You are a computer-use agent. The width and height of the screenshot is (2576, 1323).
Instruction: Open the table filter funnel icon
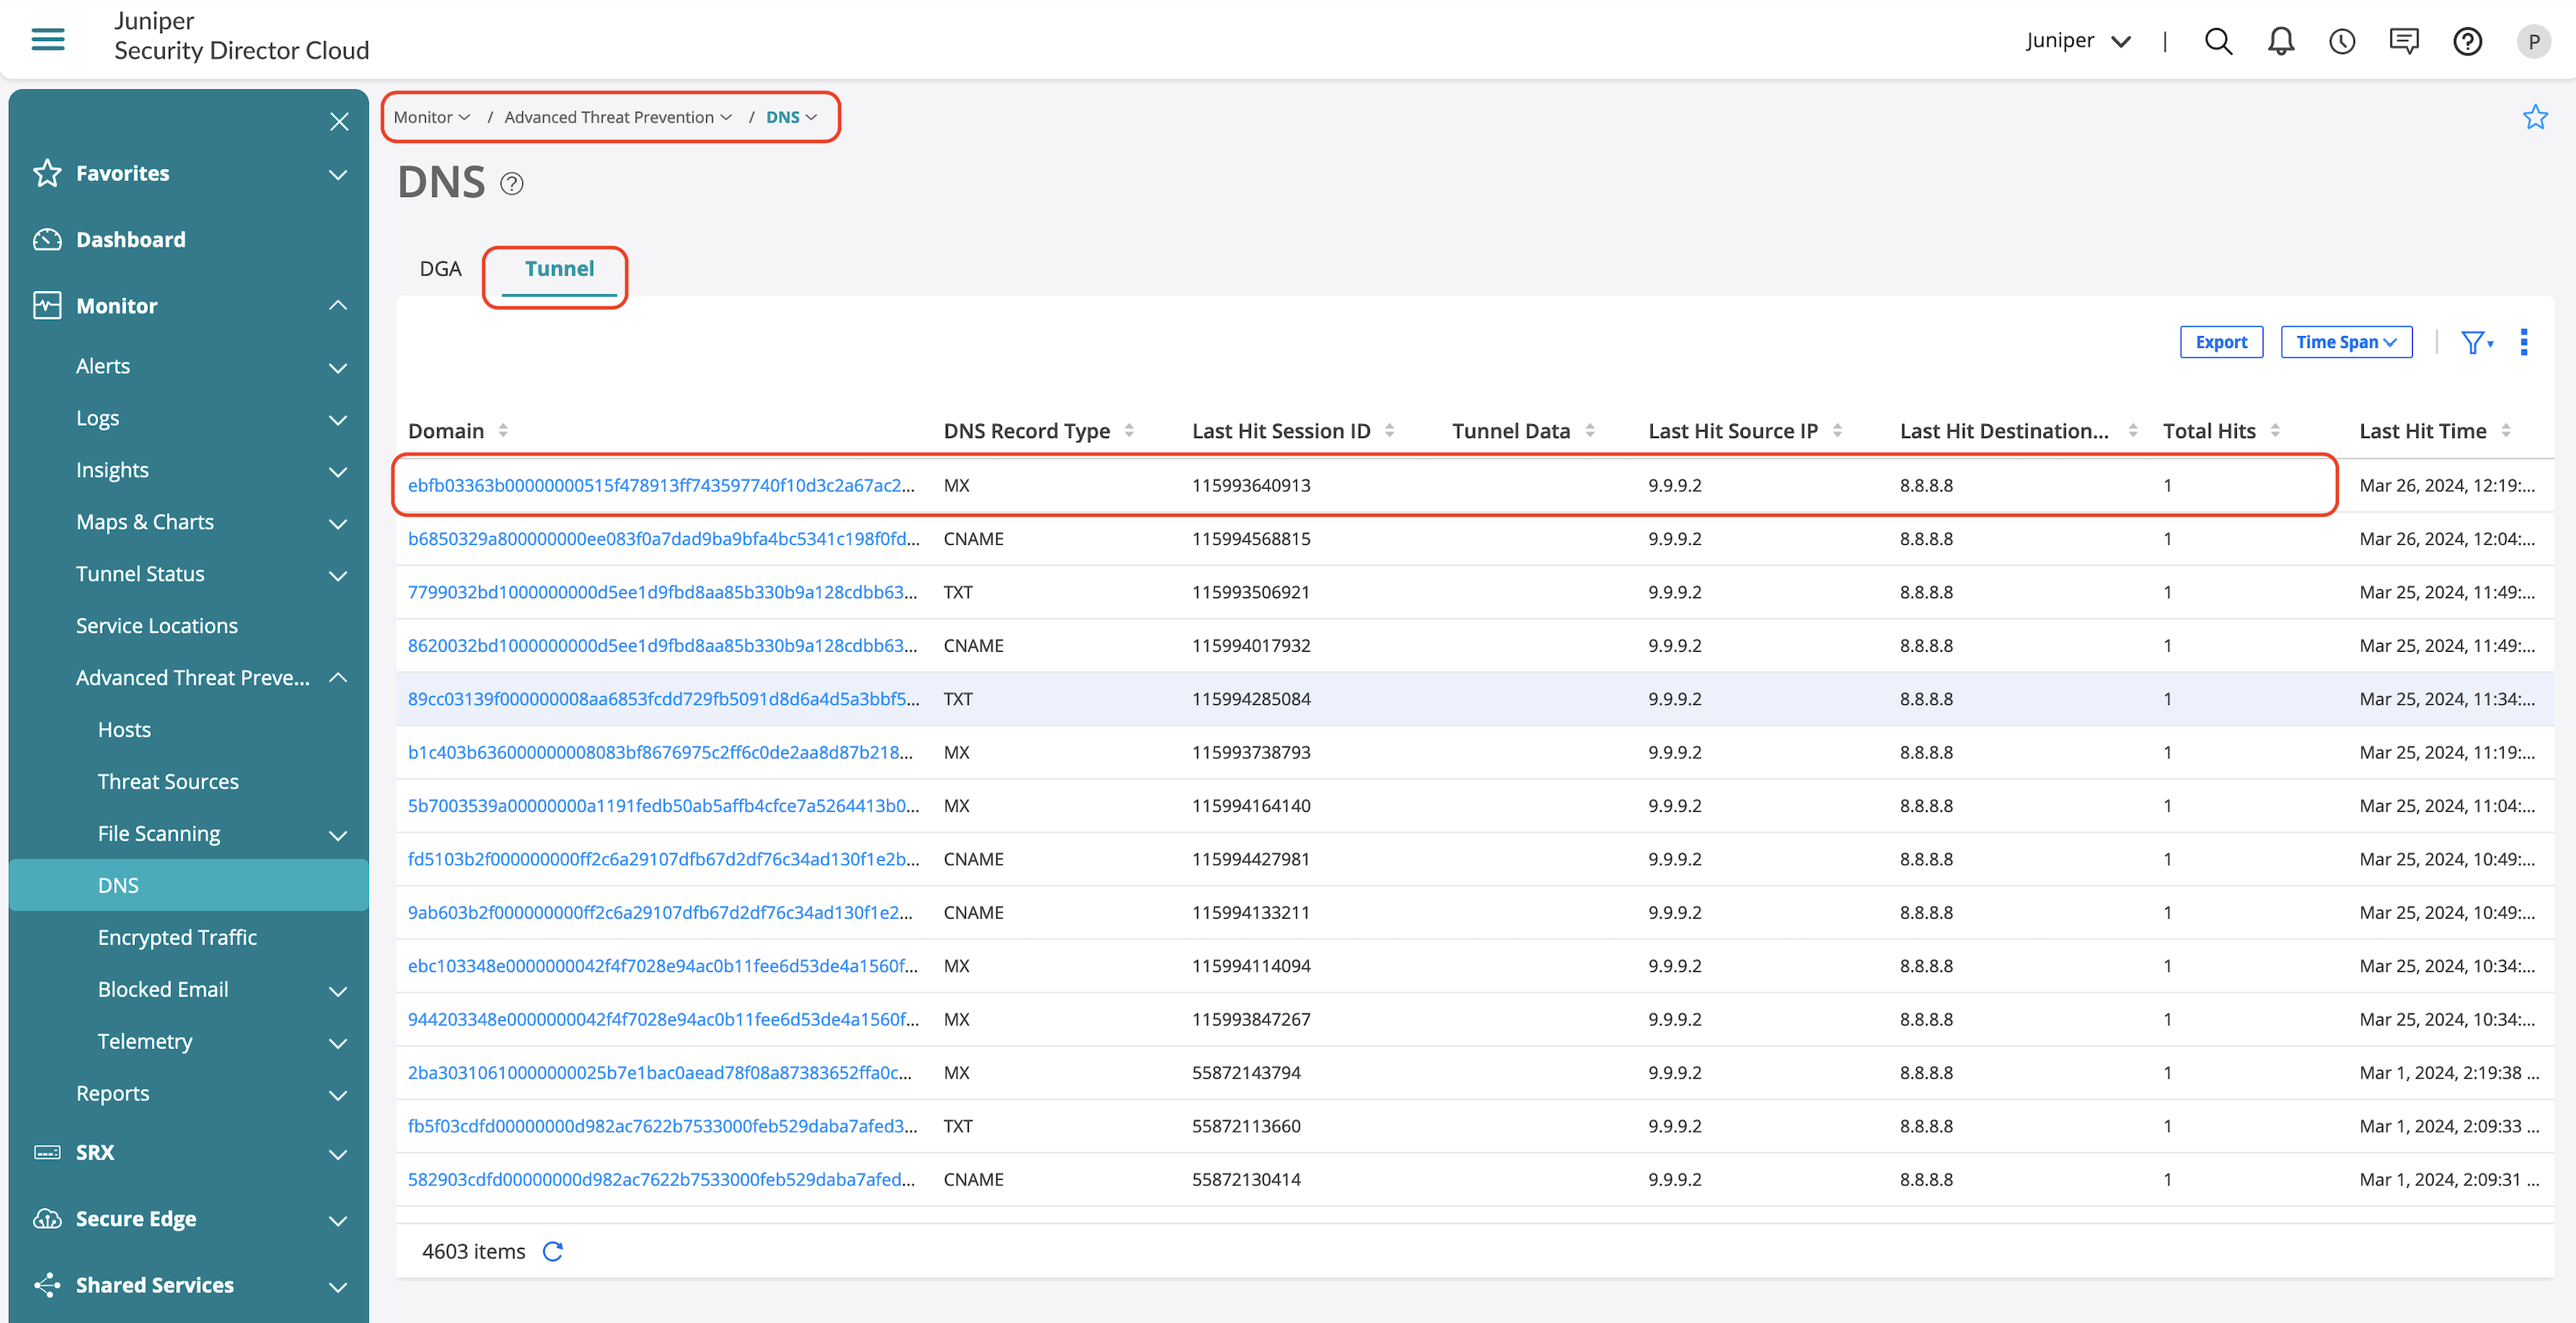point(2475,342)
